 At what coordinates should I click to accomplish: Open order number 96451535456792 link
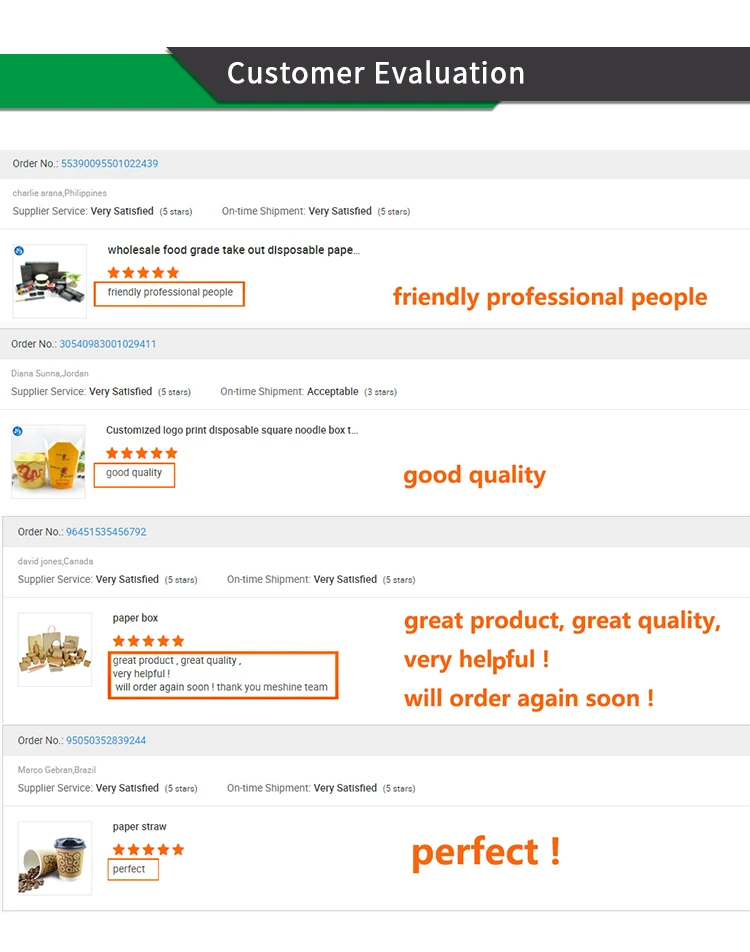(x=106, y=532)
